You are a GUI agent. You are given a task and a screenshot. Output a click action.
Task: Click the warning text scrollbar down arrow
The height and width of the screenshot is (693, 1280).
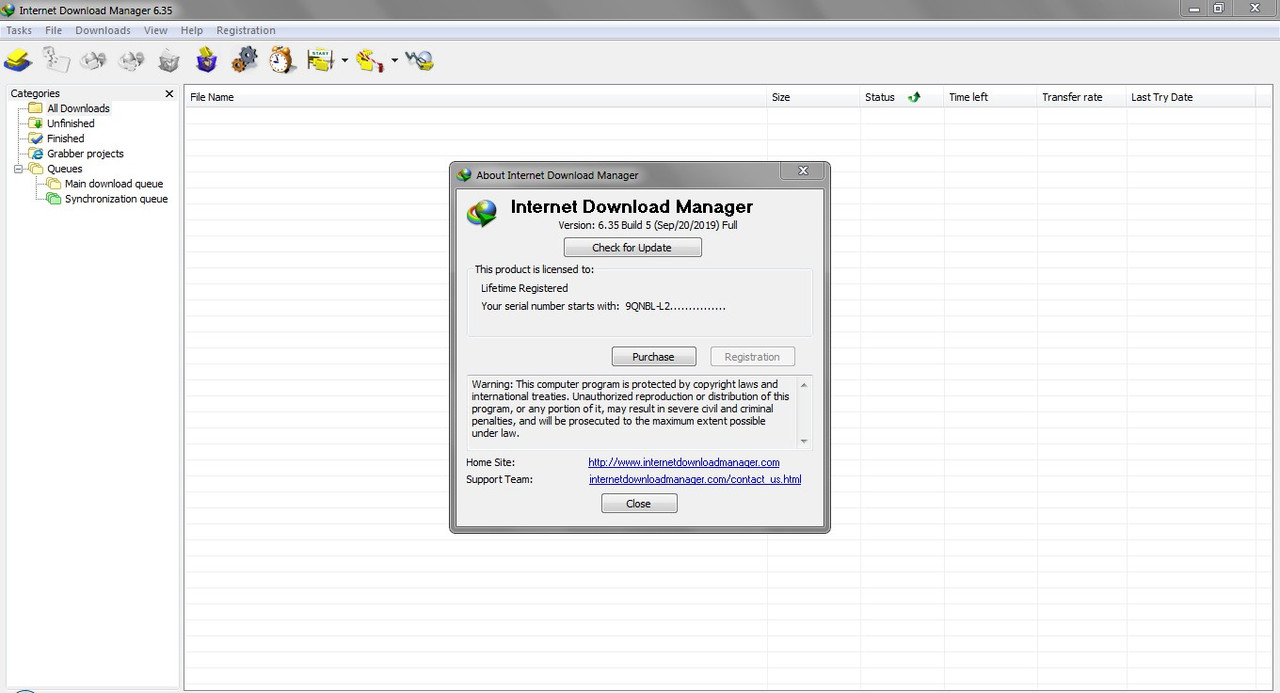click(x=804, y=440)
